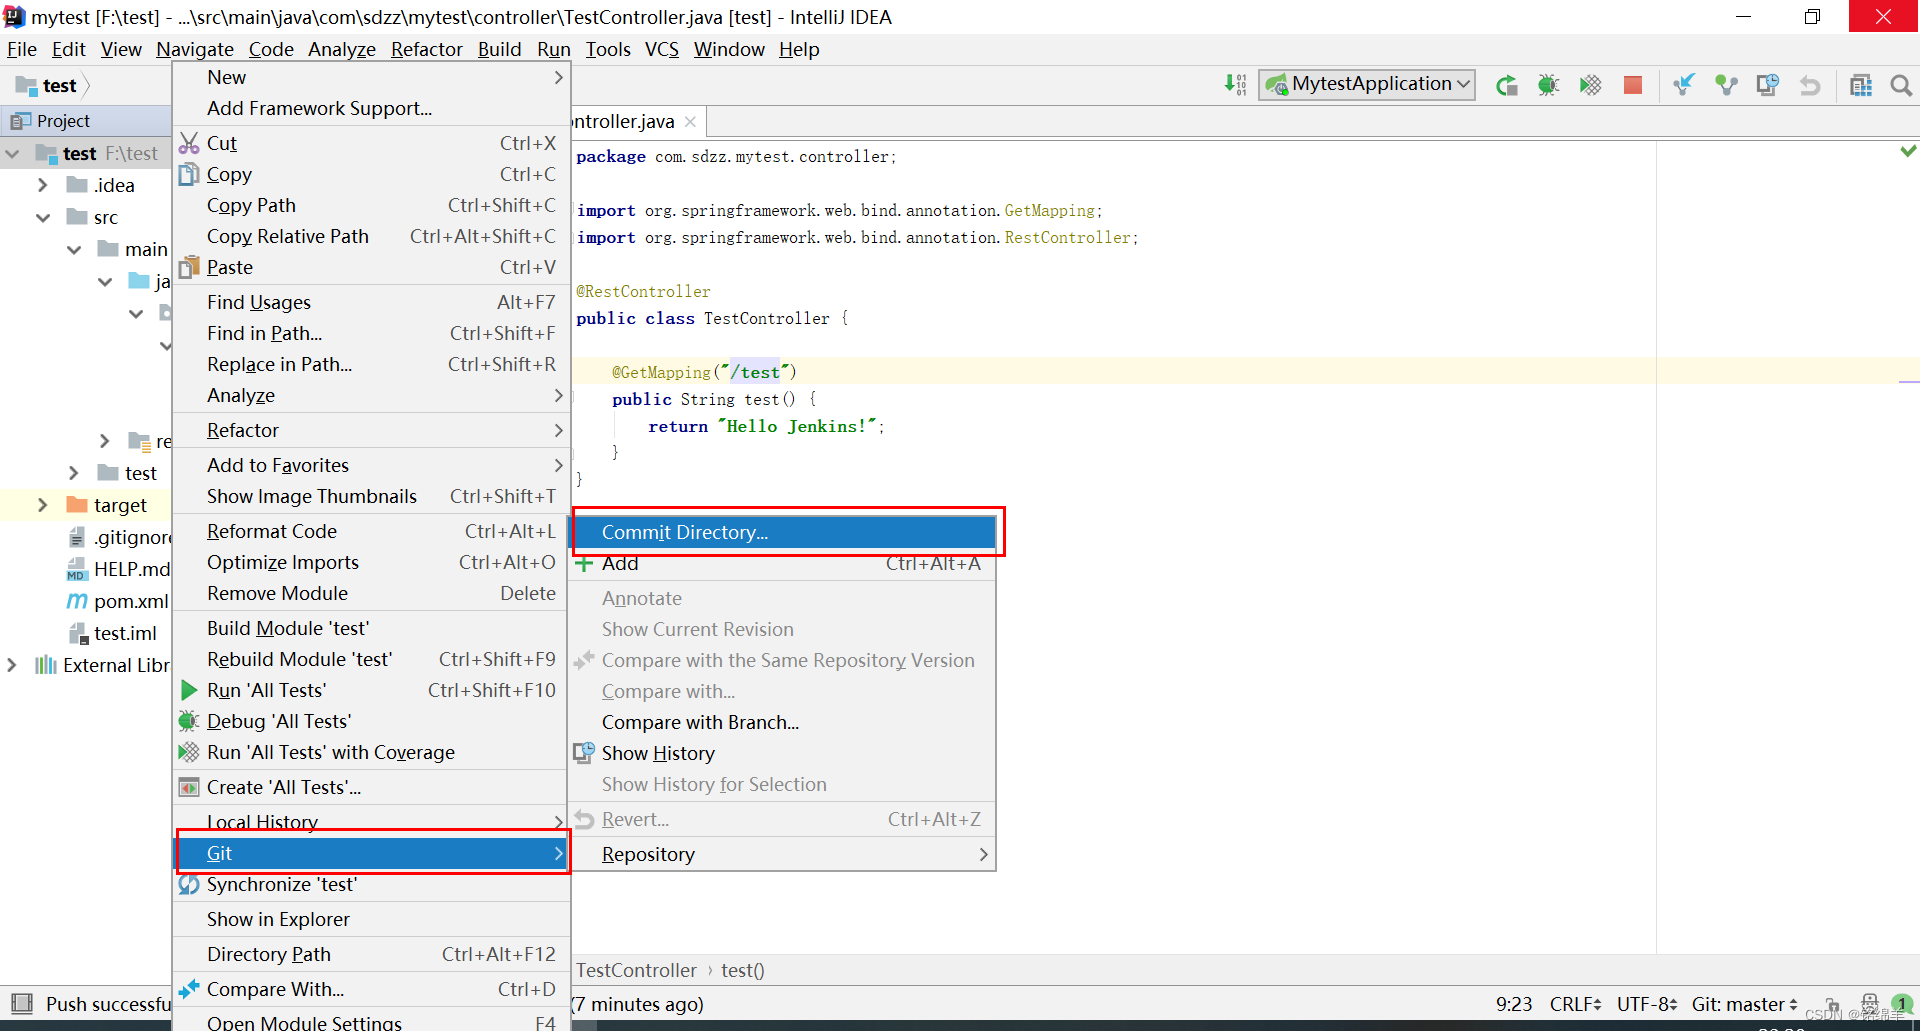Click the Paste clipboard icon in context menu

coord(189,267)
